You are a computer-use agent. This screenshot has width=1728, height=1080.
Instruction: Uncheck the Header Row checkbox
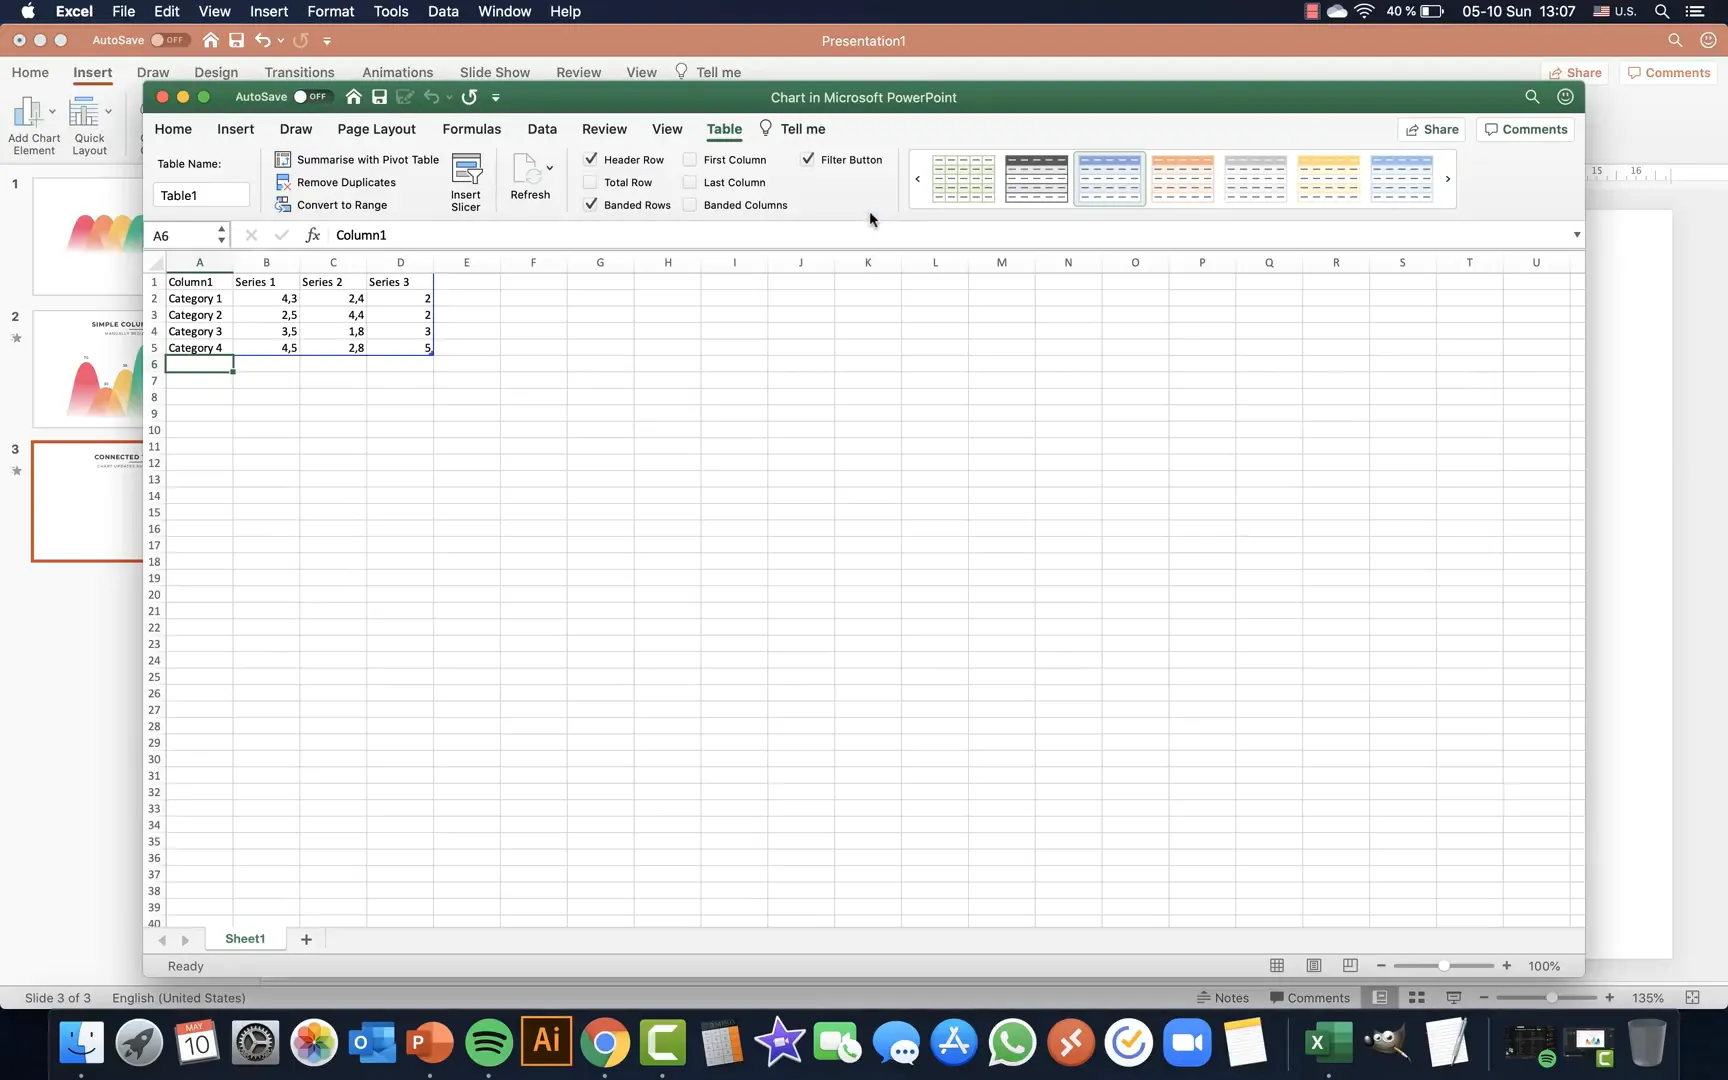click(x=591, y=159)
